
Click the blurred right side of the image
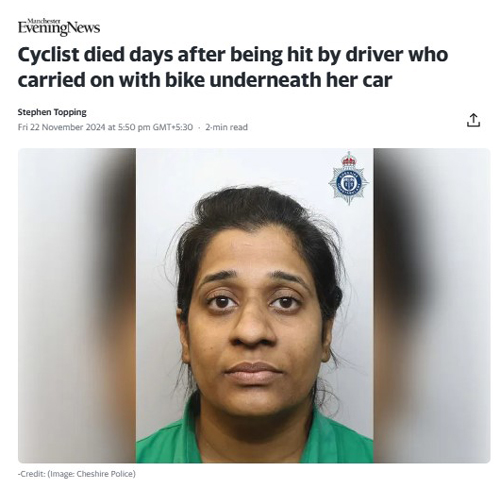point(432,305)
